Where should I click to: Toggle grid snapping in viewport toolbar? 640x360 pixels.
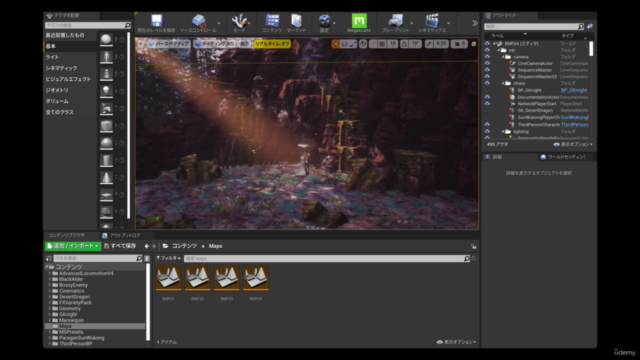click(382, 44)
